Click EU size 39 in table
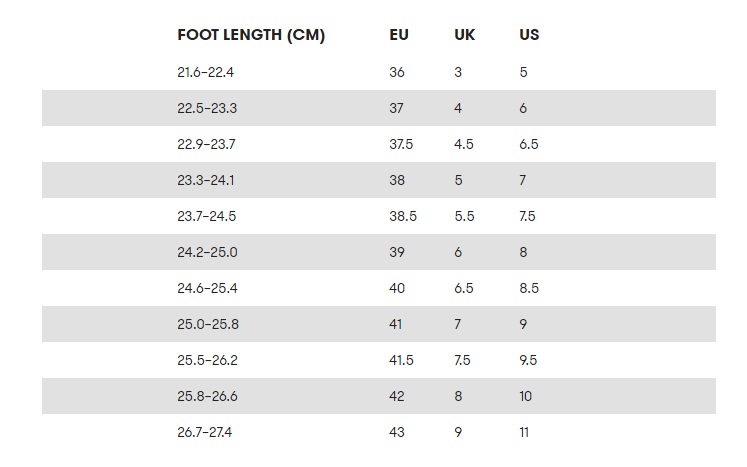The image size is (747, 467). click(x=397, y=253)
